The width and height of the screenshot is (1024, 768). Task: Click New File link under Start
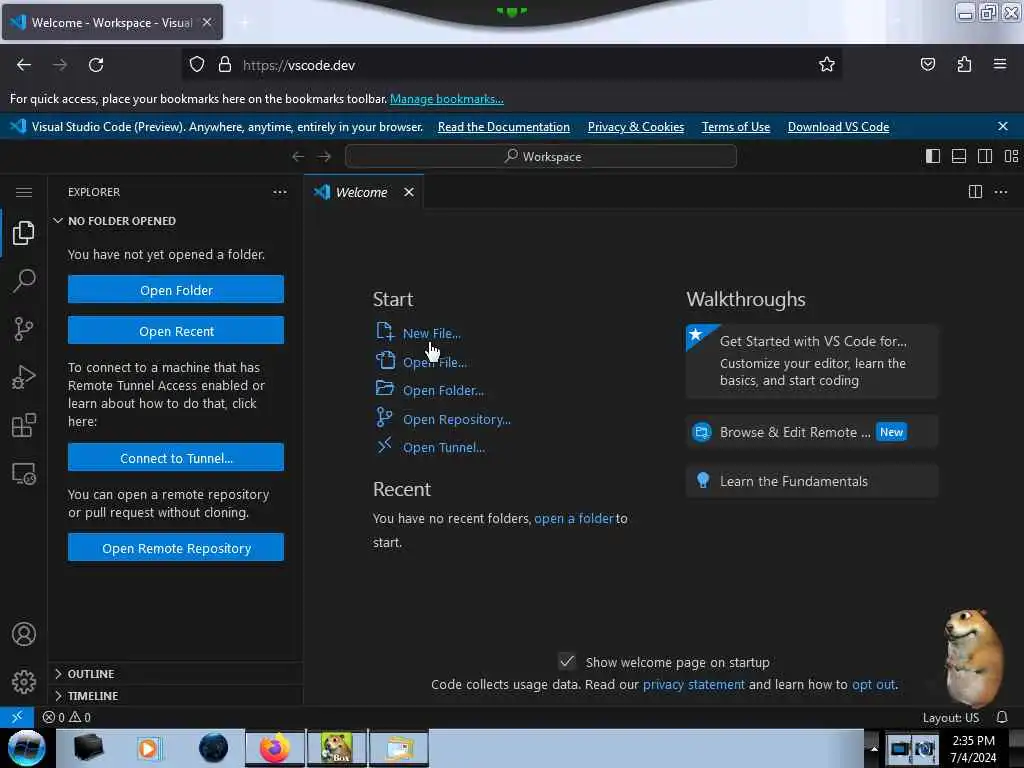432,333
